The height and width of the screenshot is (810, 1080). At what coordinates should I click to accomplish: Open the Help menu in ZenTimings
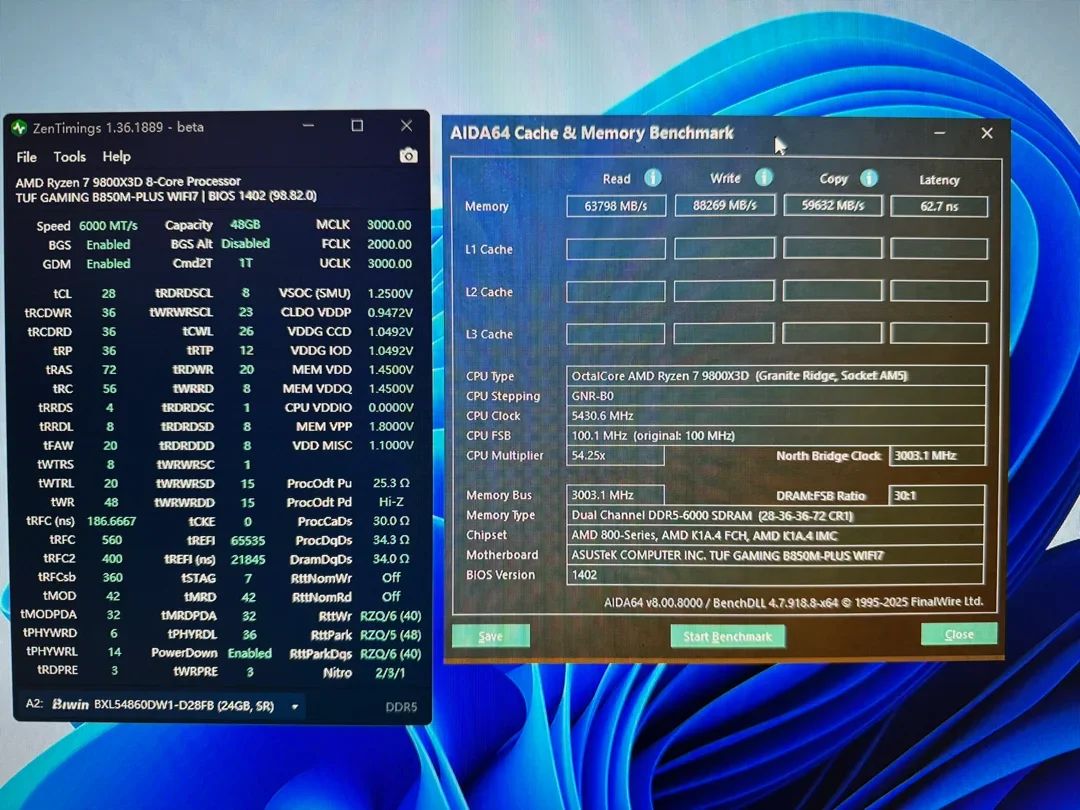(116, 156)
